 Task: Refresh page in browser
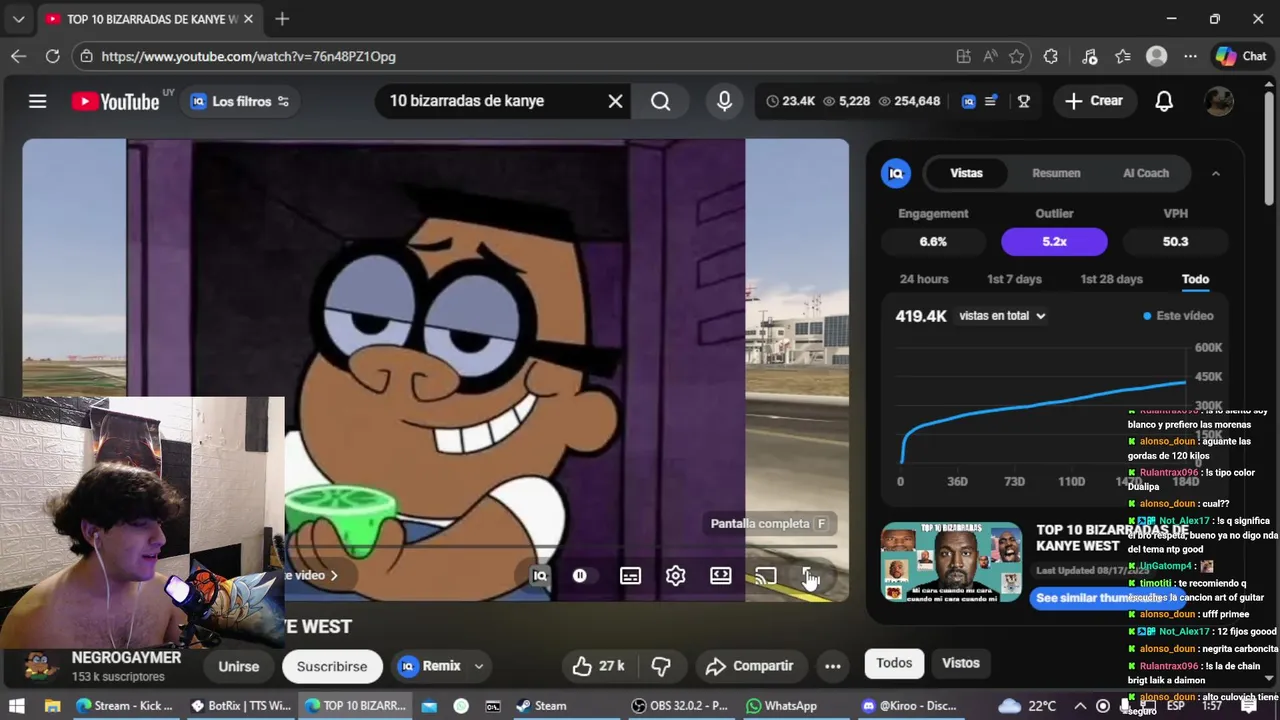pyautogui.click(x=52, y=57)
